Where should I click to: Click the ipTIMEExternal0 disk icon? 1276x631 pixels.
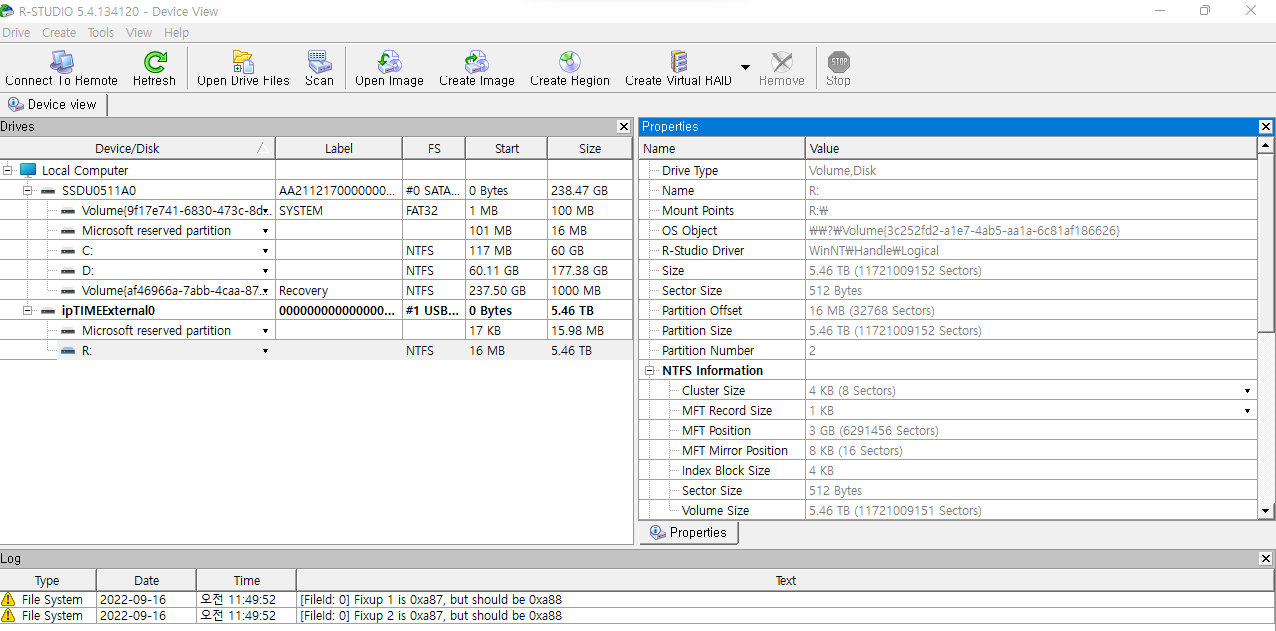tap(48, 311)
